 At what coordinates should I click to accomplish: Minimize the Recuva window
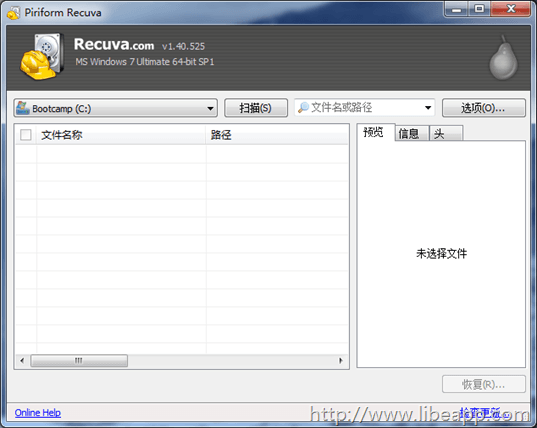pos(456,9)
